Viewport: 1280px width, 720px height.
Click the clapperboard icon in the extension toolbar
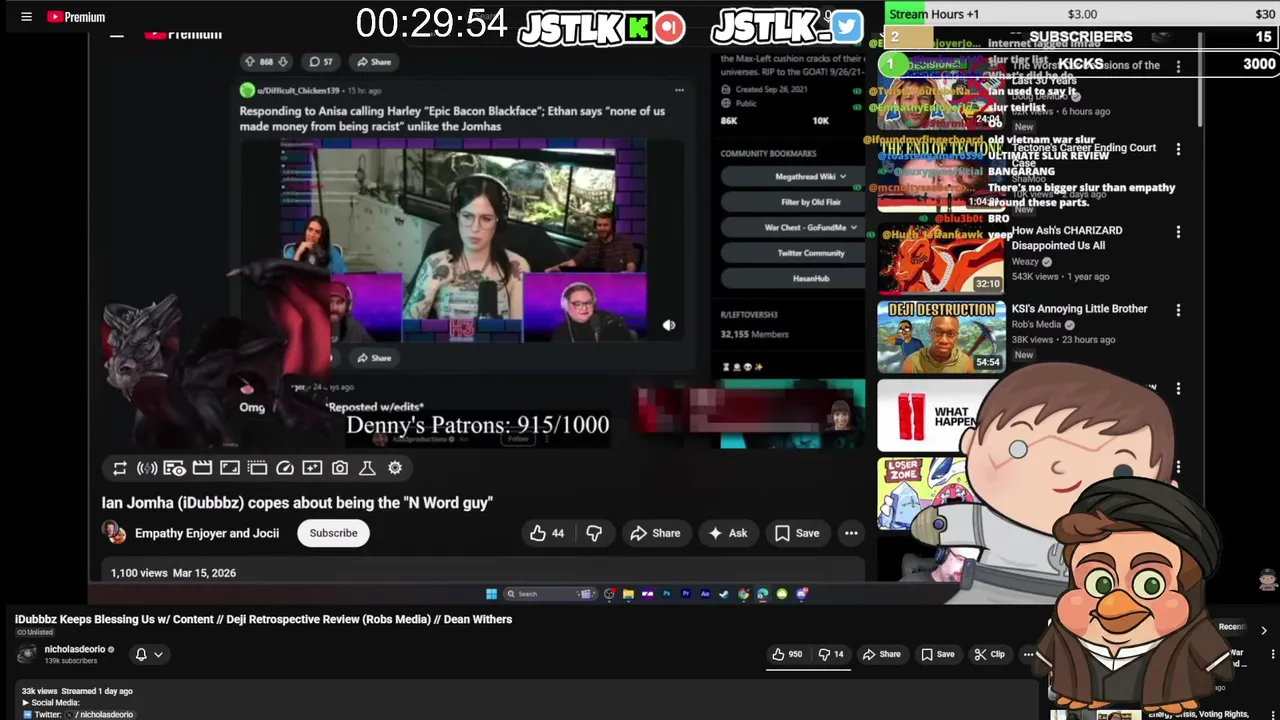[x=202, y=468]
